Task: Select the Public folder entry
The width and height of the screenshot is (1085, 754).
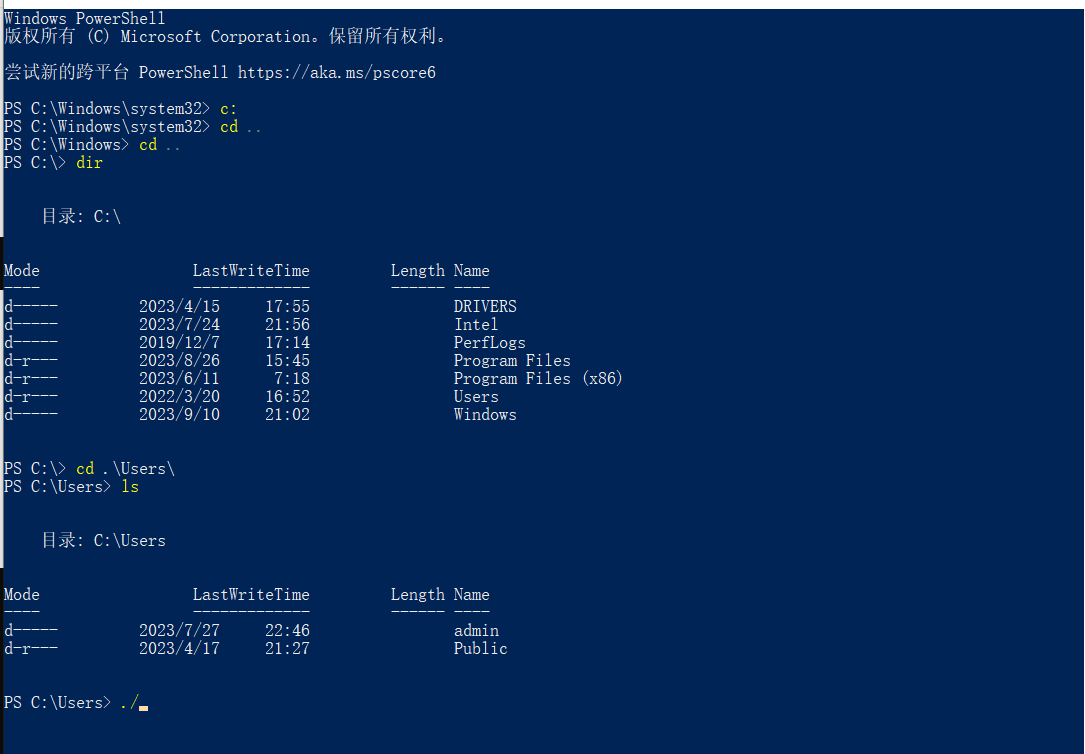Action: [x=481, y=649]
